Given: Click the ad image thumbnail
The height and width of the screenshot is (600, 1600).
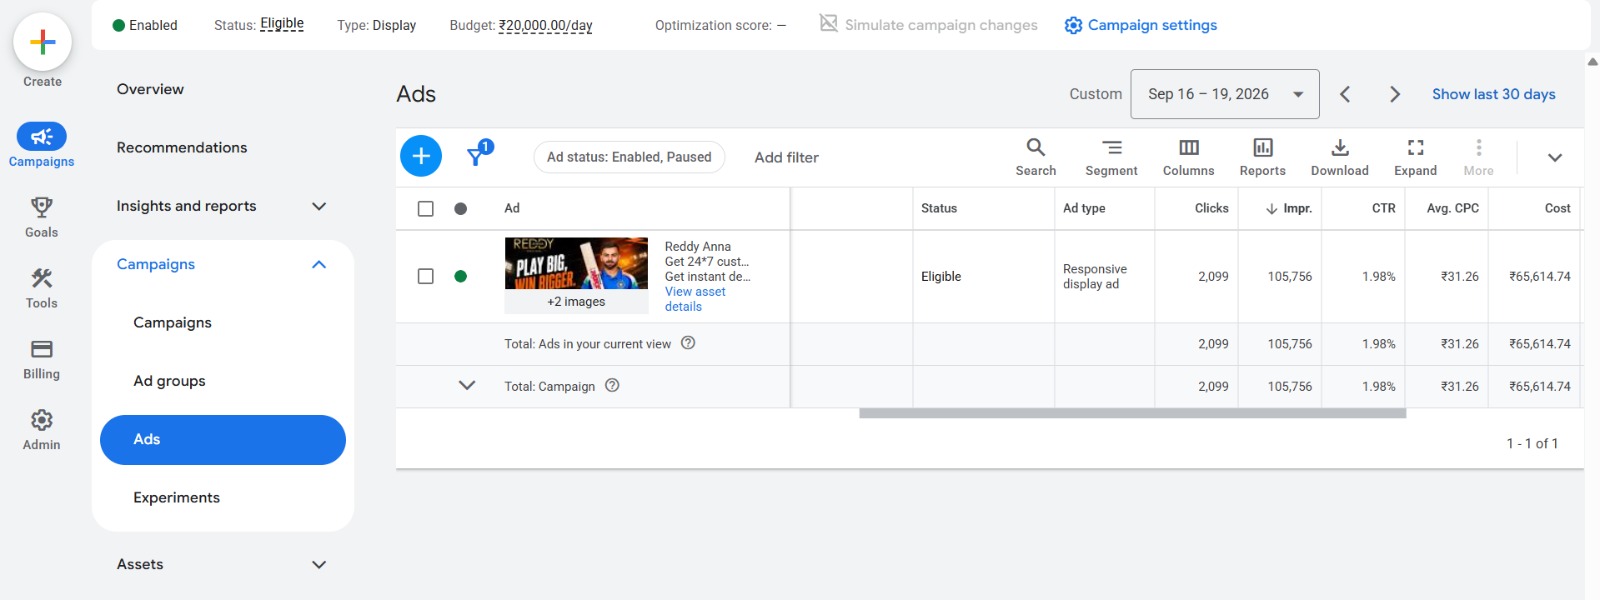Looking at the screenshot, I should [576, 263].
